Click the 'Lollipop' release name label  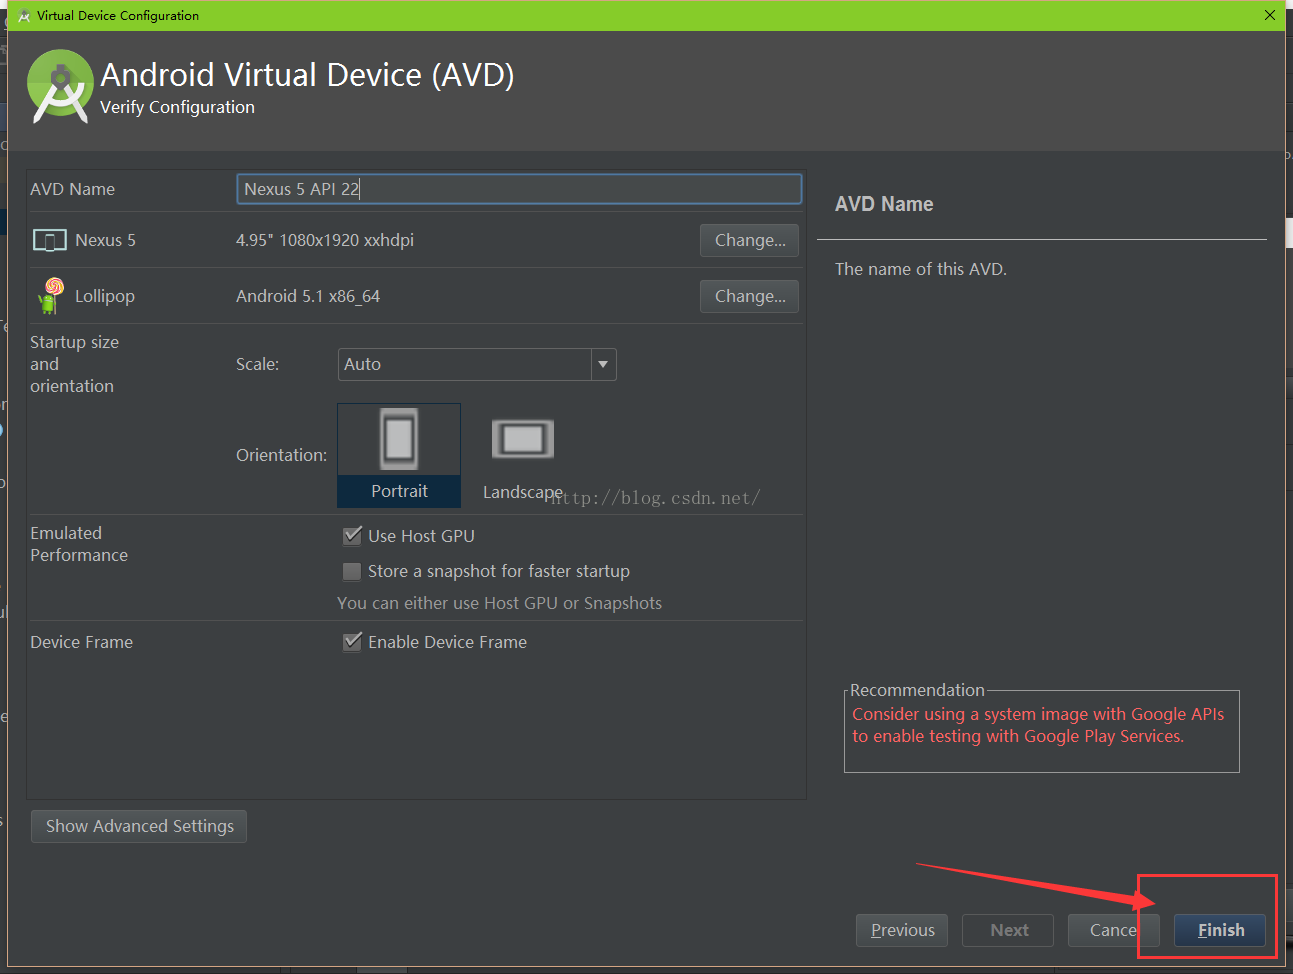[105, 296]
